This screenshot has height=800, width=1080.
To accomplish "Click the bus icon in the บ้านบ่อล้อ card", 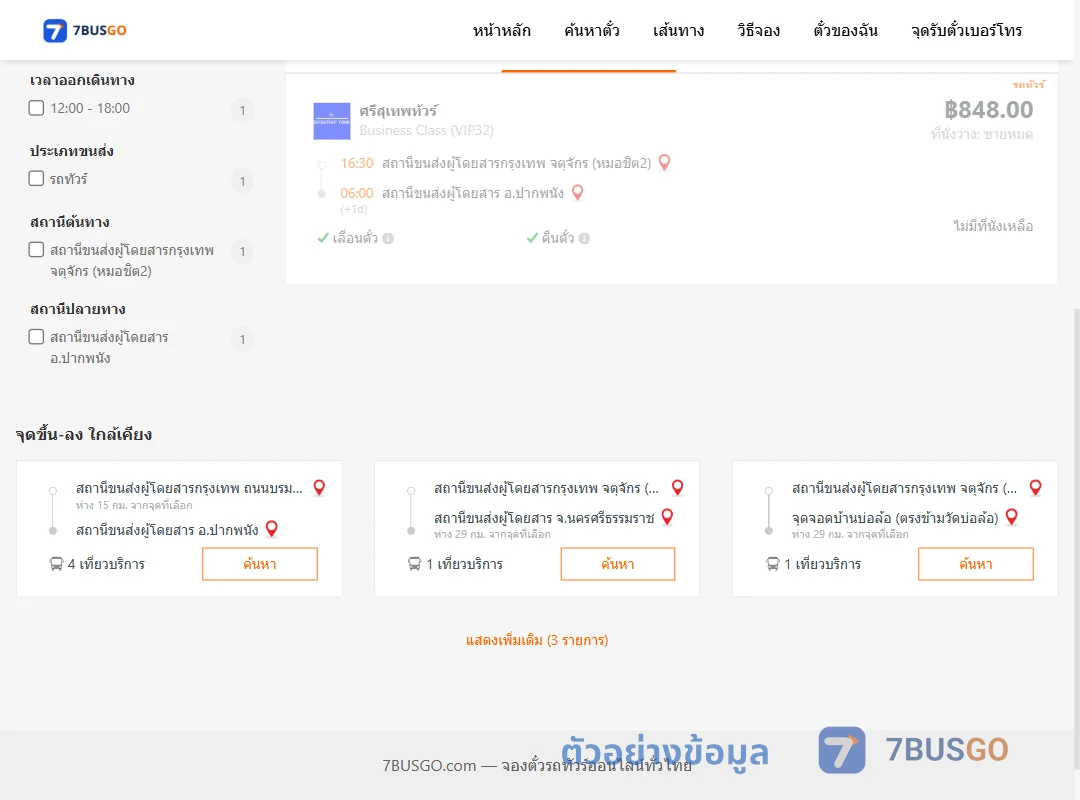I will tap(773, 564).
